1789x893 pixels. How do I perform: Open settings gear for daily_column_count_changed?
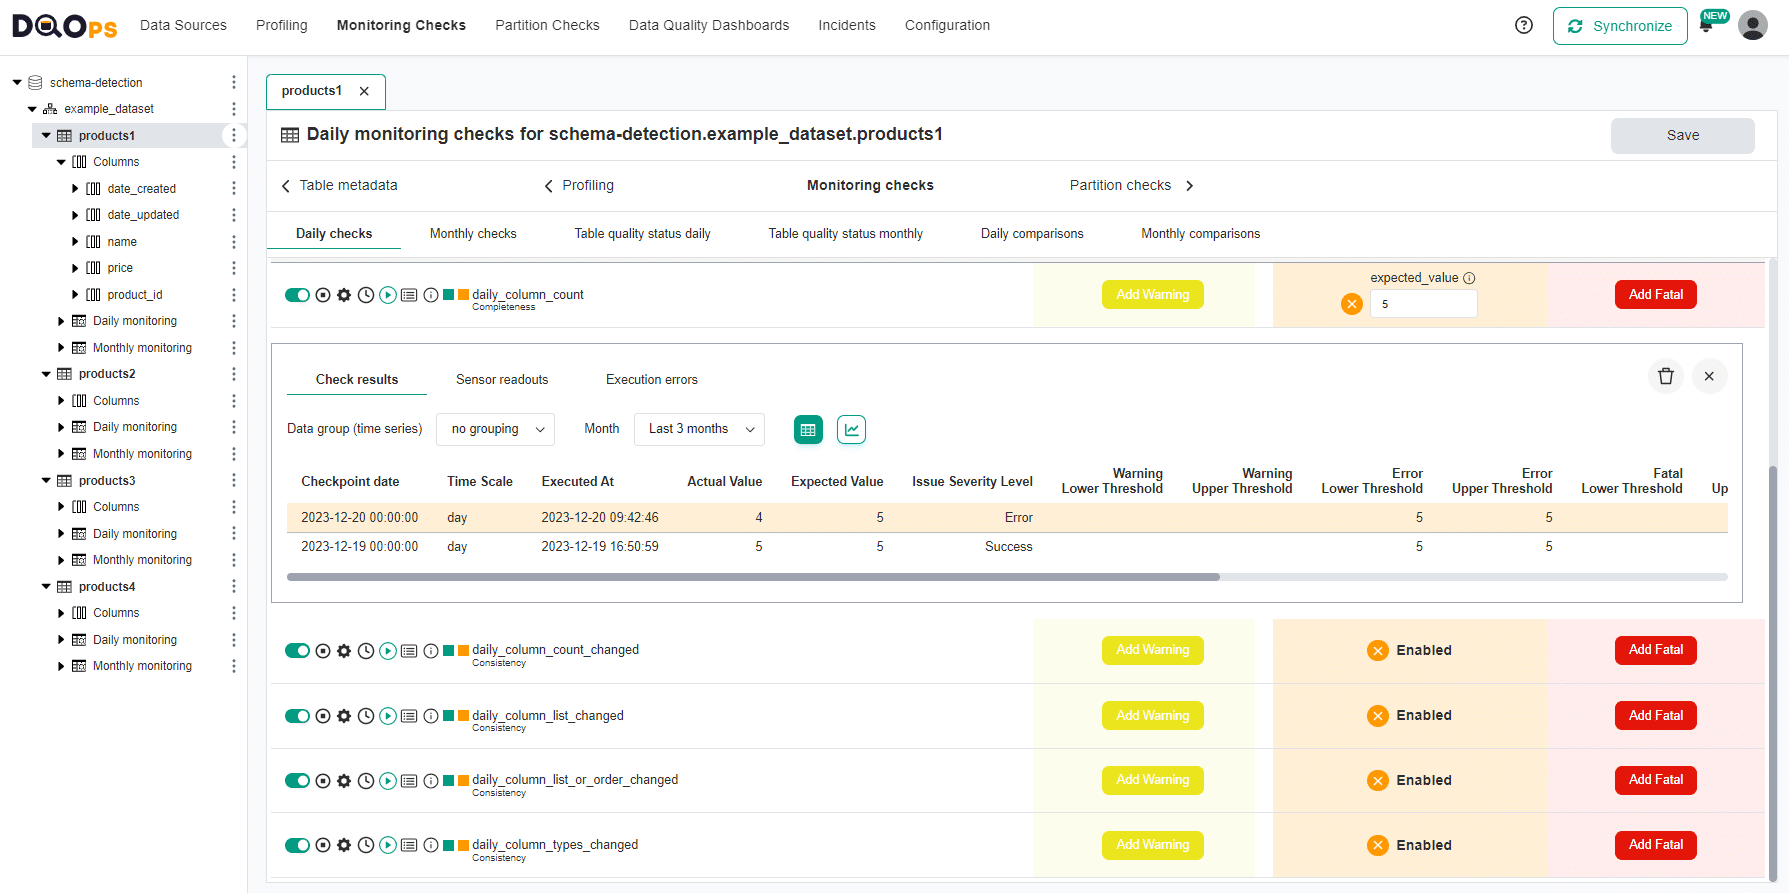point(344,651)
